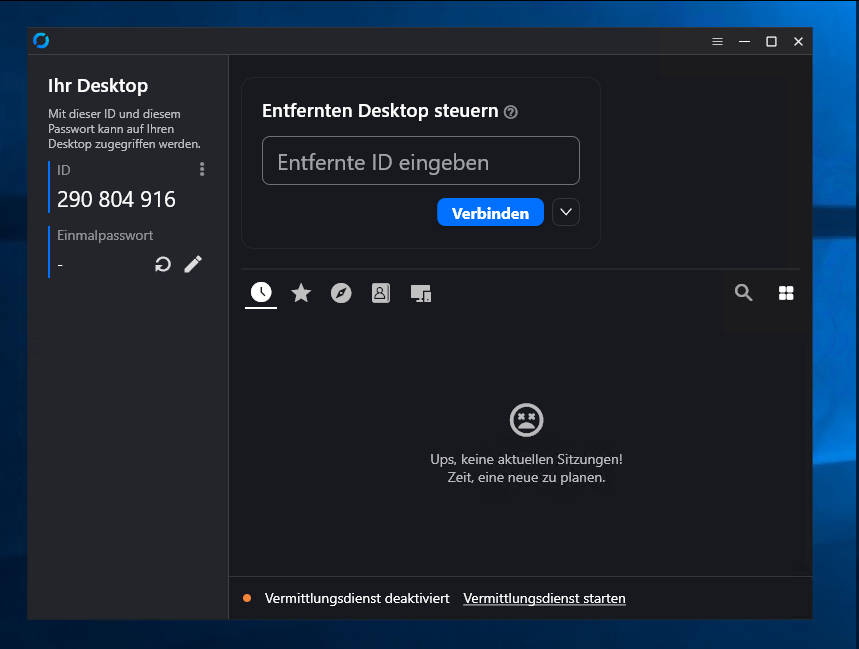Refresh the one-time password

click(163, 265)
